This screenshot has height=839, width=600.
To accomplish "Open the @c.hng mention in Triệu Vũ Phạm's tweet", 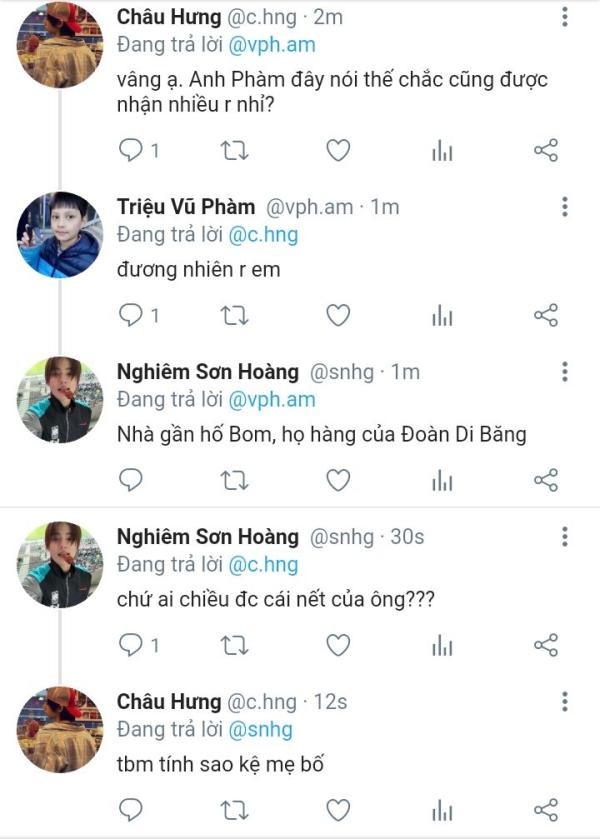I will click(264, 235).
